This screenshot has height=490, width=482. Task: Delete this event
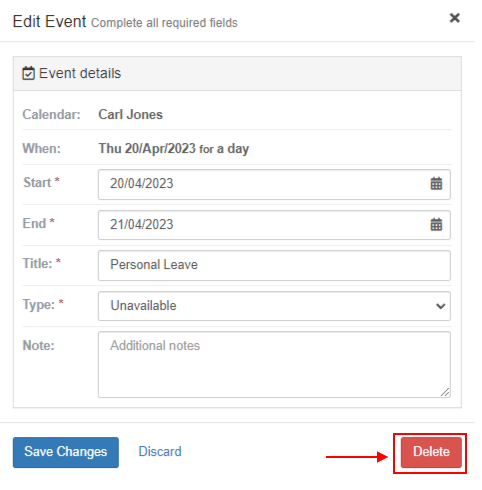(431, 452)
